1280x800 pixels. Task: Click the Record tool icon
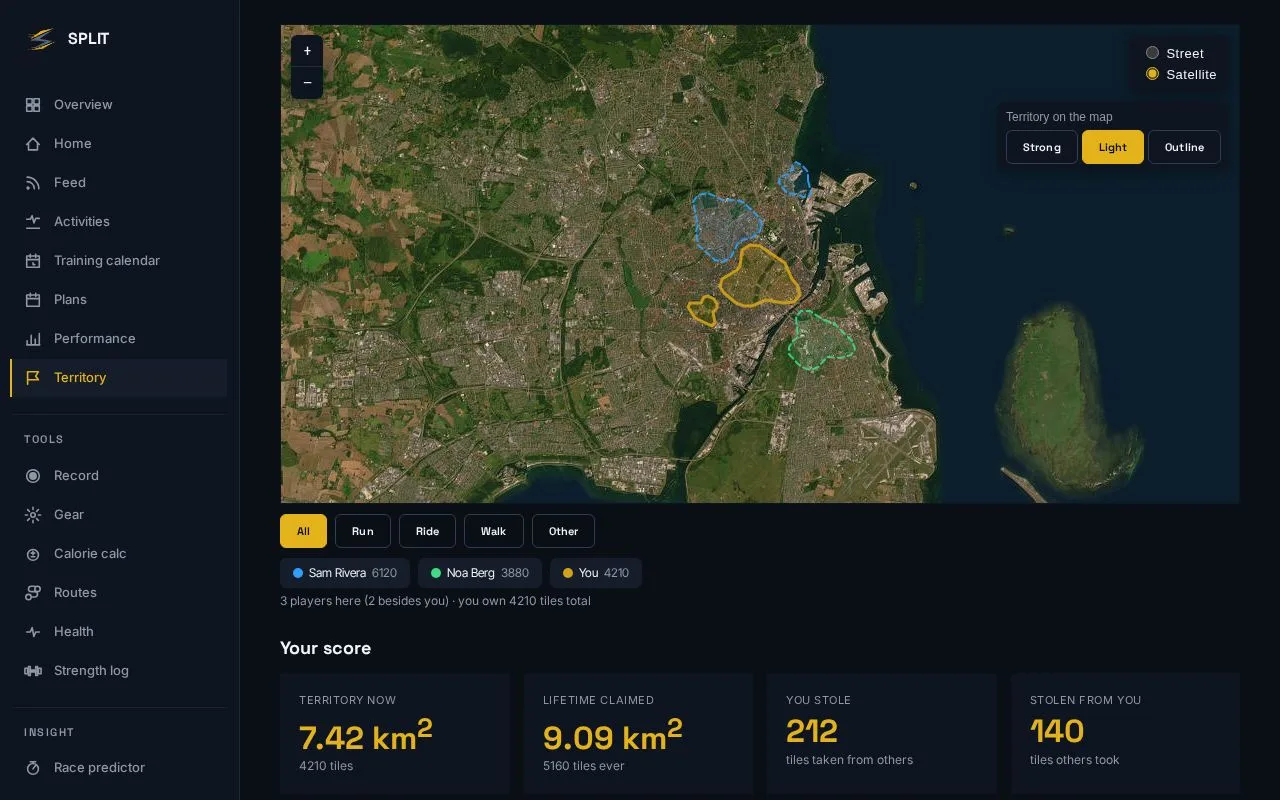pyautogui.click(x=33, y=476)
